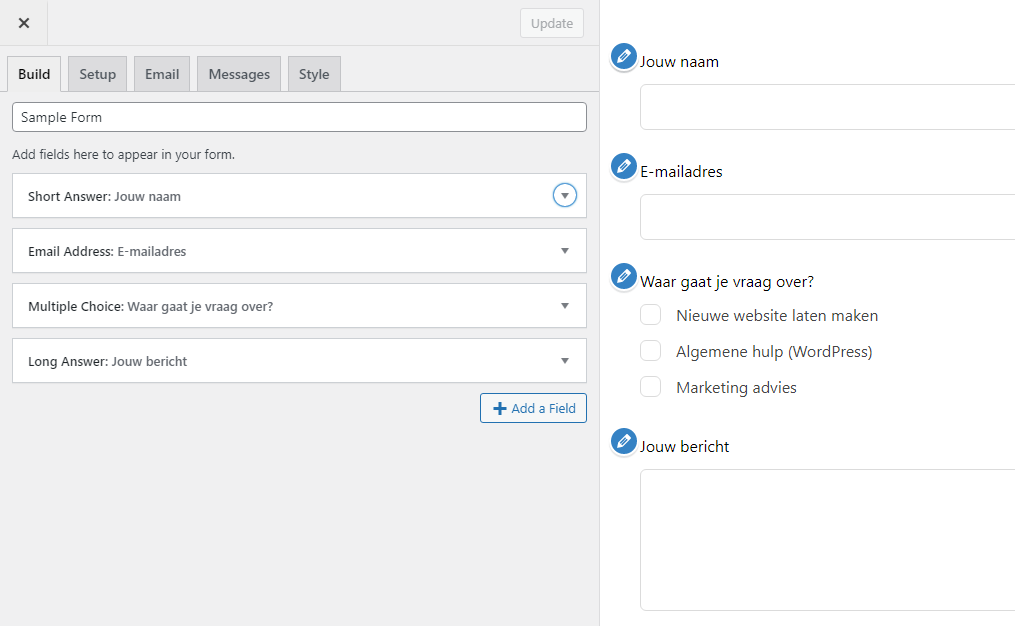Switch to the Setup tab
Screen dimensions: 1015x626
[x=98, y=74]
